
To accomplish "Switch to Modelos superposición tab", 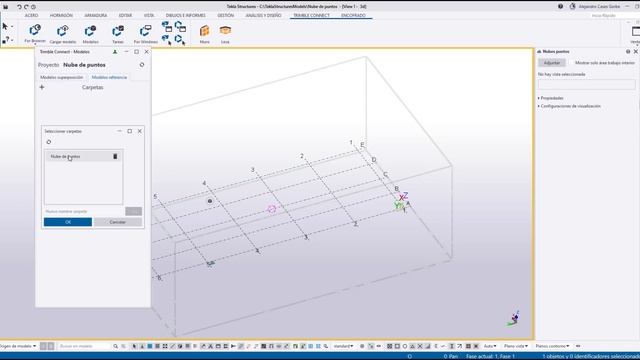I will pyautogui.click(x=62, y=78).
